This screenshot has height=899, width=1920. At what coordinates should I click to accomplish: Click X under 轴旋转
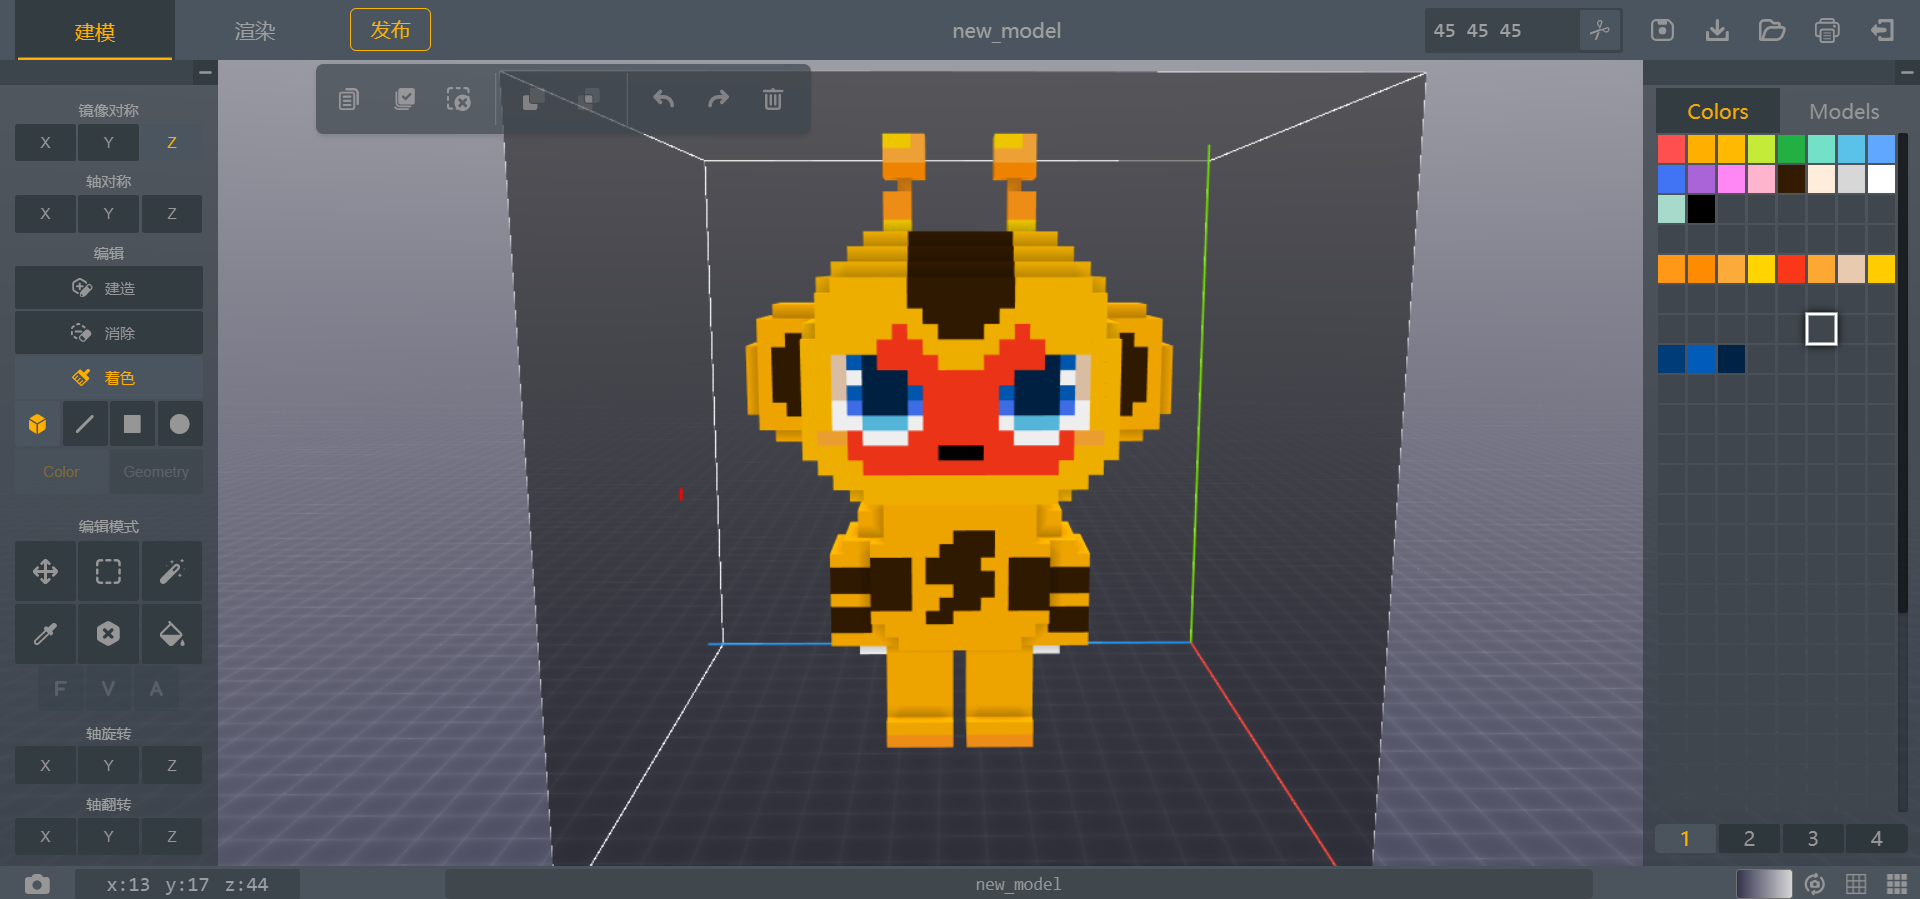tap(45, 765)
